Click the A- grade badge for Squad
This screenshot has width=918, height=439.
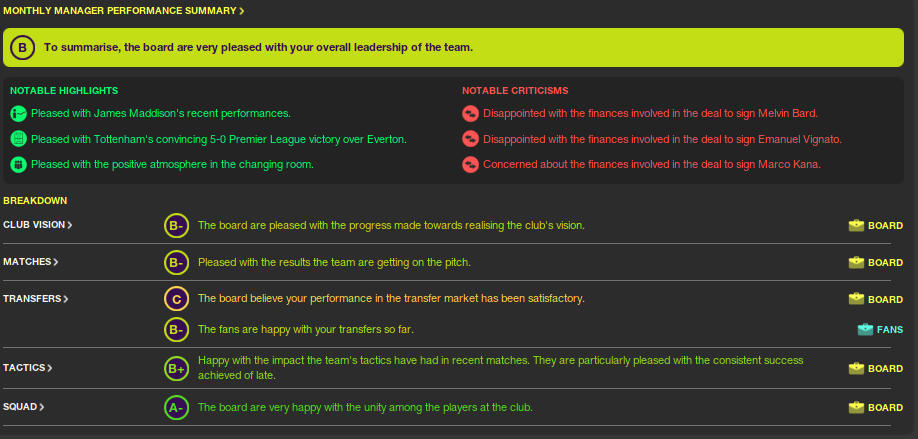coord(176,407)
